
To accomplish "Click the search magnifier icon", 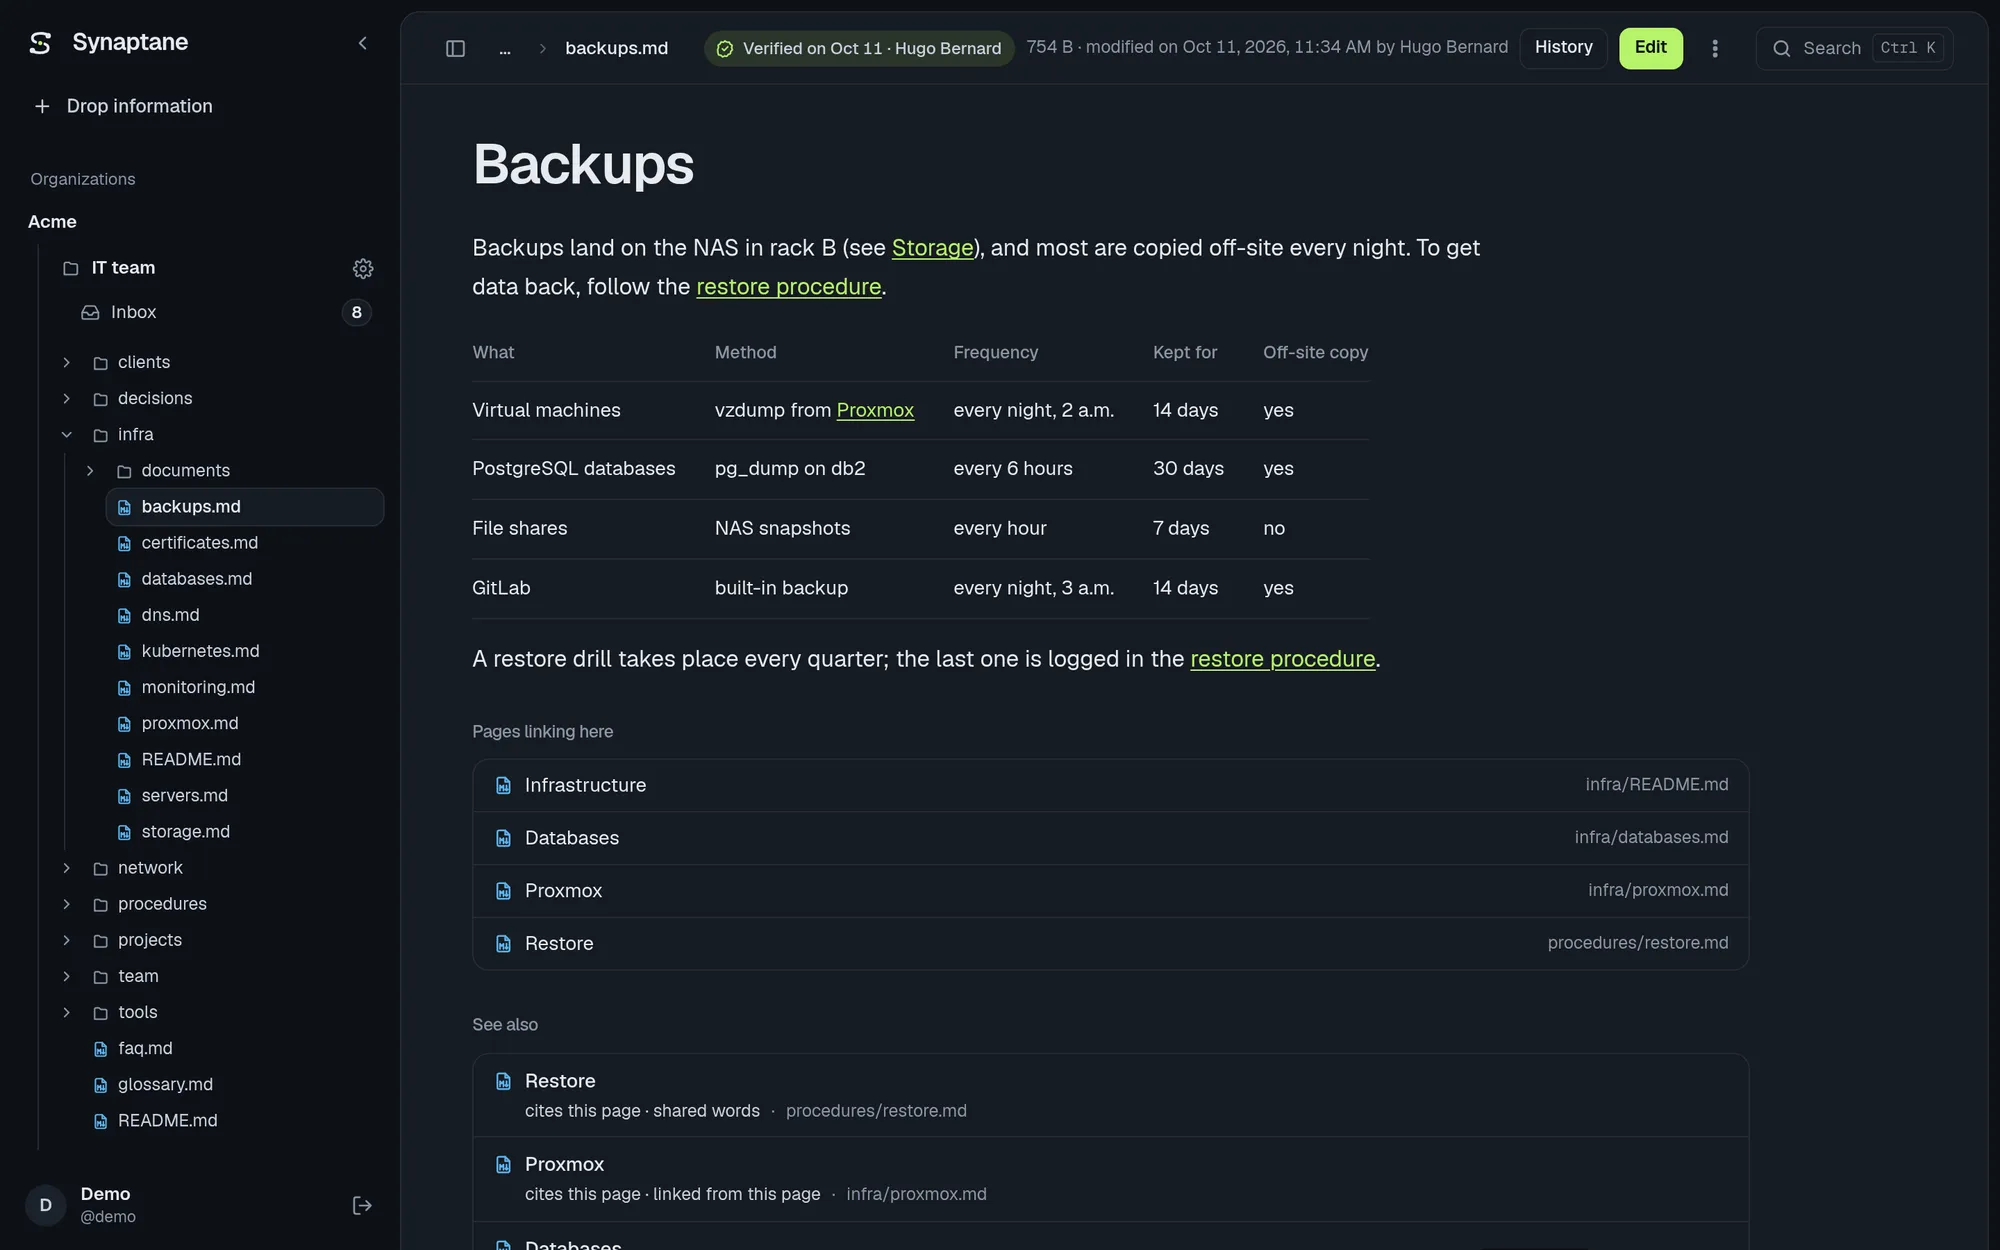I will click(x=1782, y=48).
